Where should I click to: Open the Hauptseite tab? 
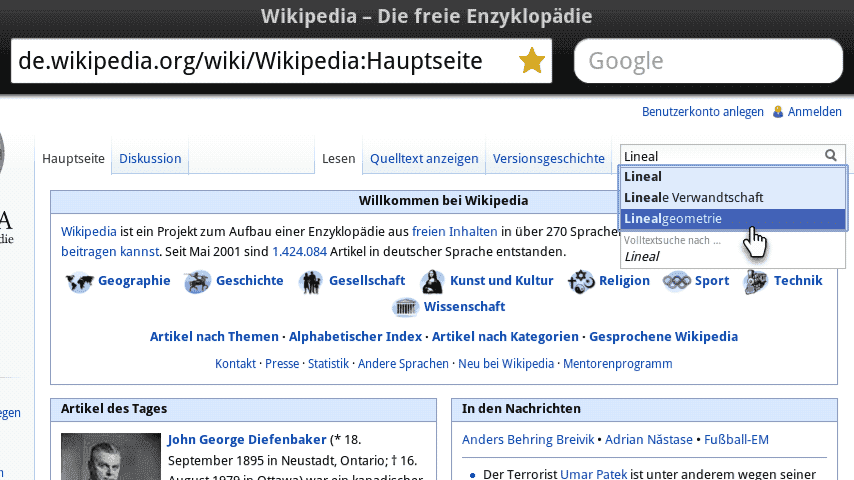[x=74, y=159]
